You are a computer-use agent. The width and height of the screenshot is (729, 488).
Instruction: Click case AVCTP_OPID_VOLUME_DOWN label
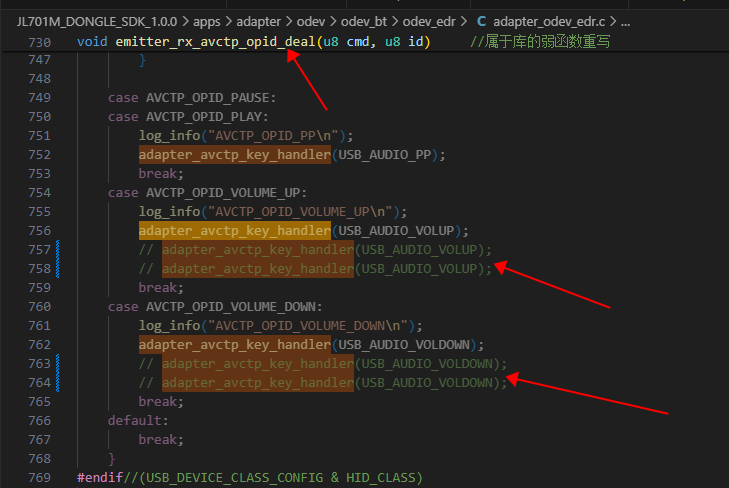point(215,306)
